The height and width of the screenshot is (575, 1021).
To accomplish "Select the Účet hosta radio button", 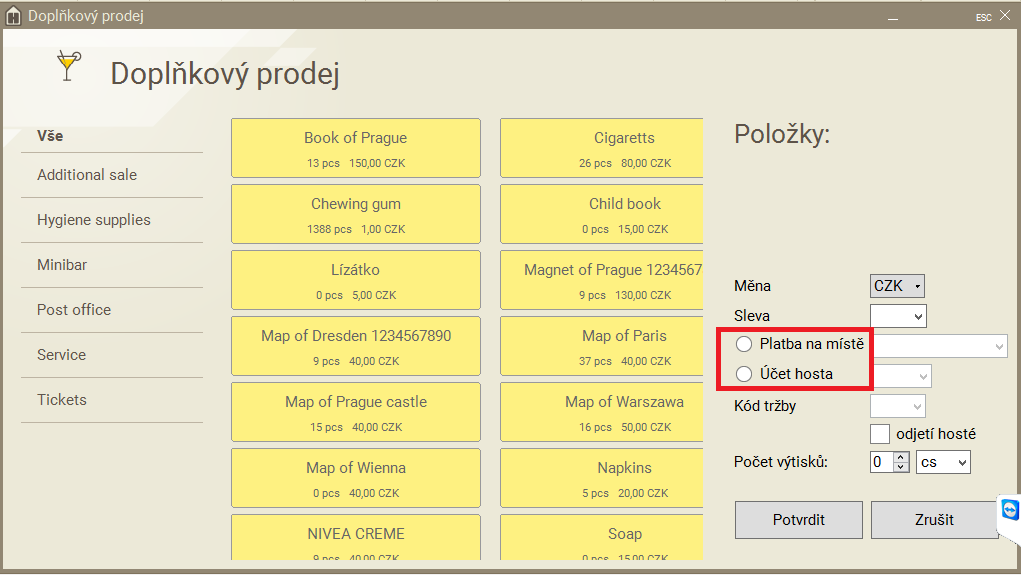I will (744, 374).
